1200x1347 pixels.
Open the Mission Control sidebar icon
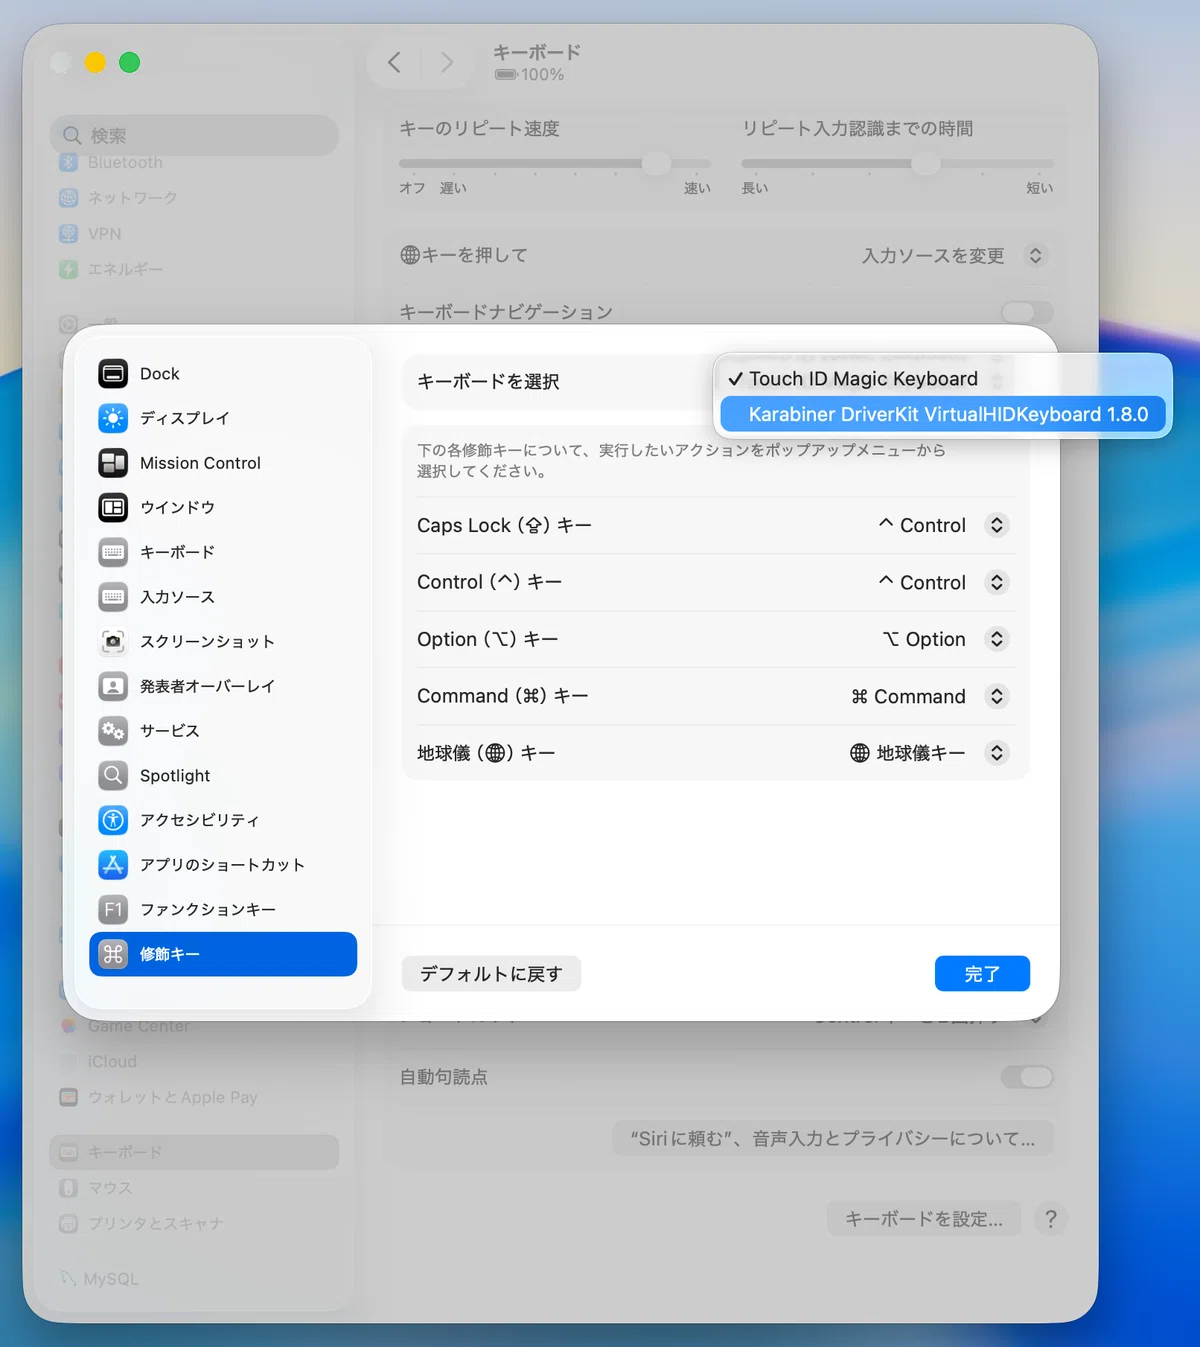coord(113,463)
